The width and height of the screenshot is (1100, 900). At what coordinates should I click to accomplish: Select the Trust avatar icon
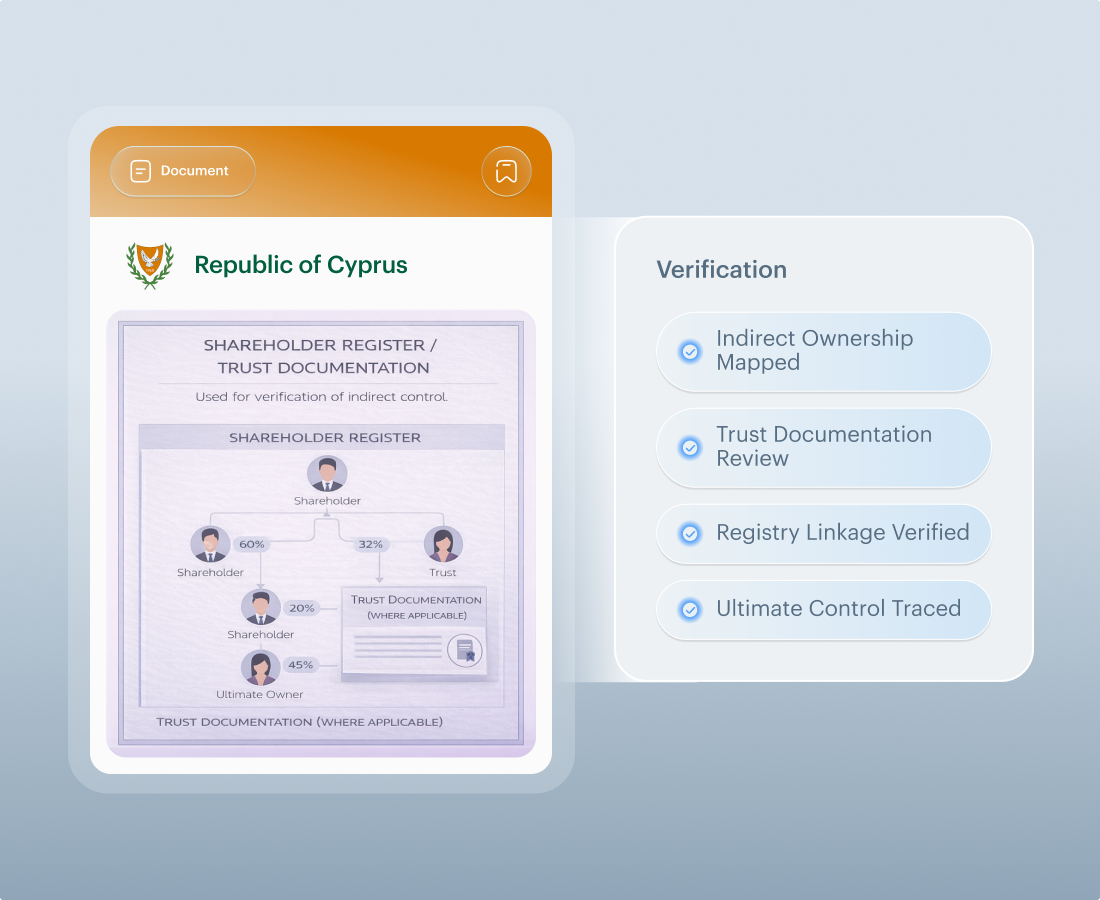coord(442,545)
